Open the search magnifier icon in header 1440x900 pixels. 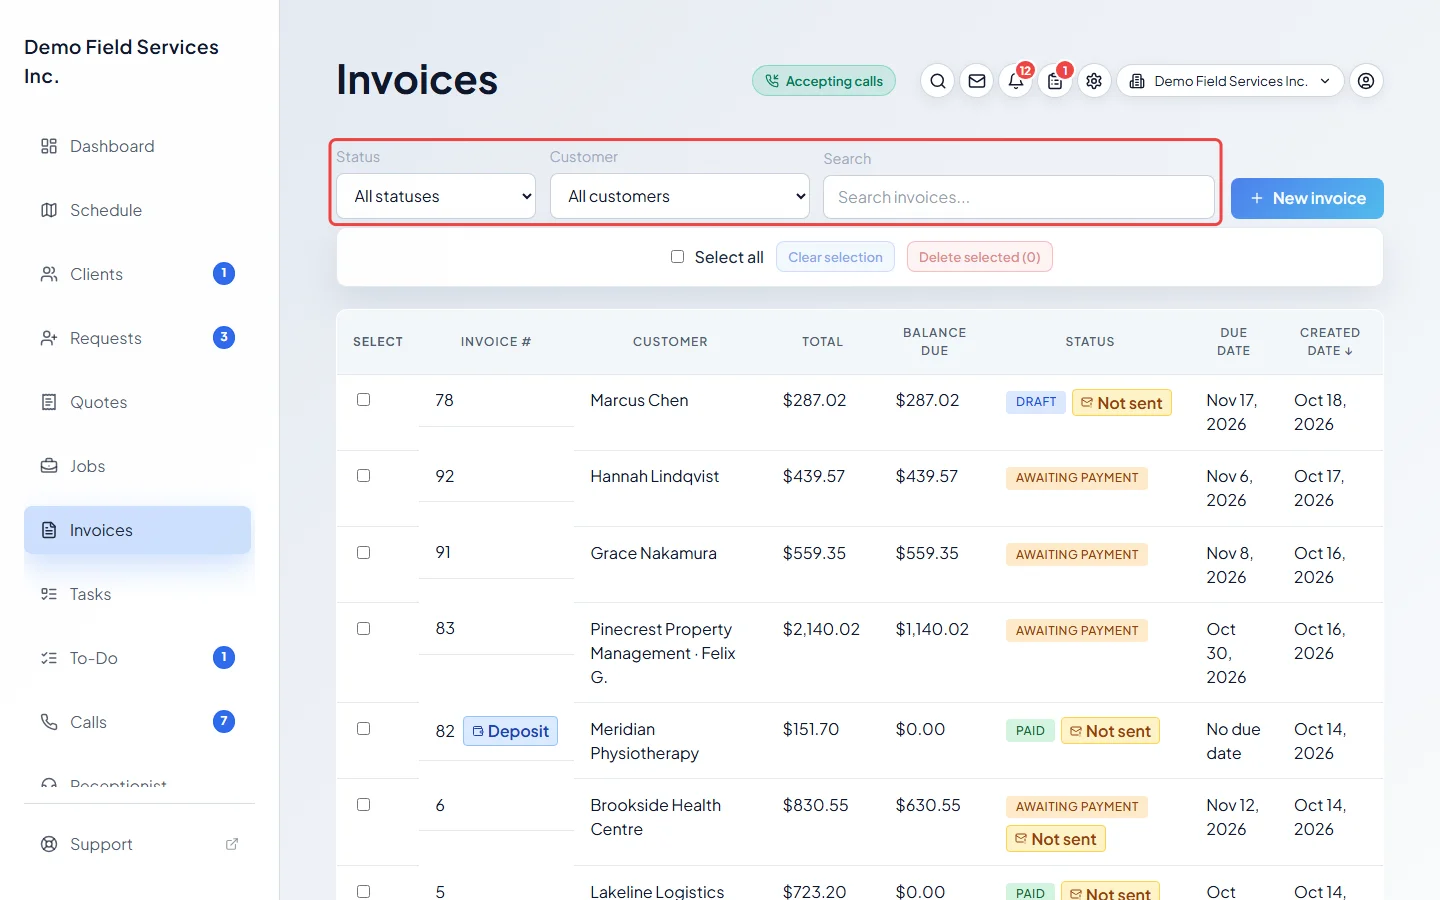[937, 81]
